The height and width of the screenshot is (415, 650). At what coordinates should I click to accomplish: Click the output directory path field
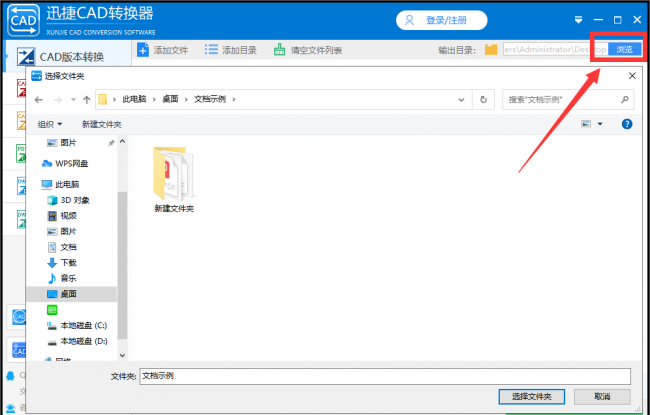pyautogui.click(x=555, y=49)
